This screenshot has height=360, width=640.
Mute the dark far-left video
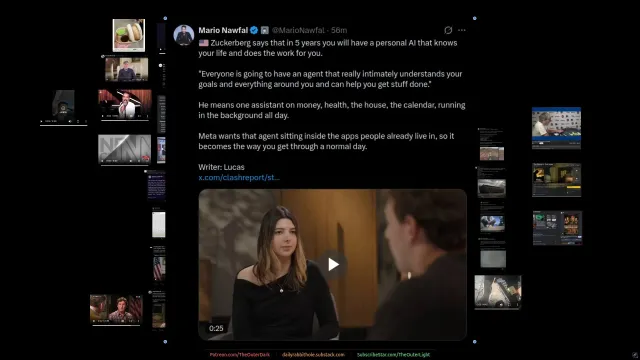(x=70, y=121)
